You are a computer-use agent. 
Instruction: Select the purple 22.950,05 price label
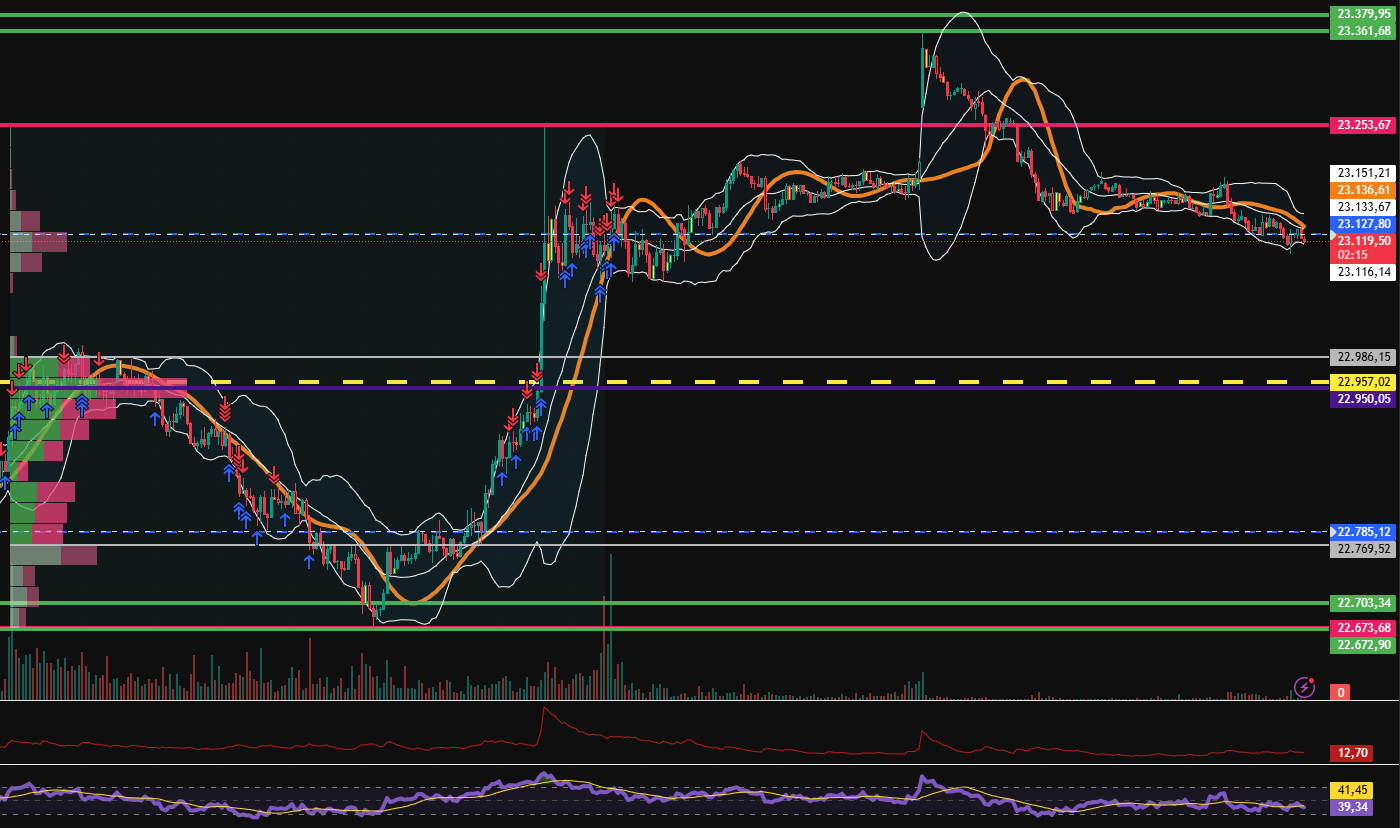click(x=1365, y=399)
